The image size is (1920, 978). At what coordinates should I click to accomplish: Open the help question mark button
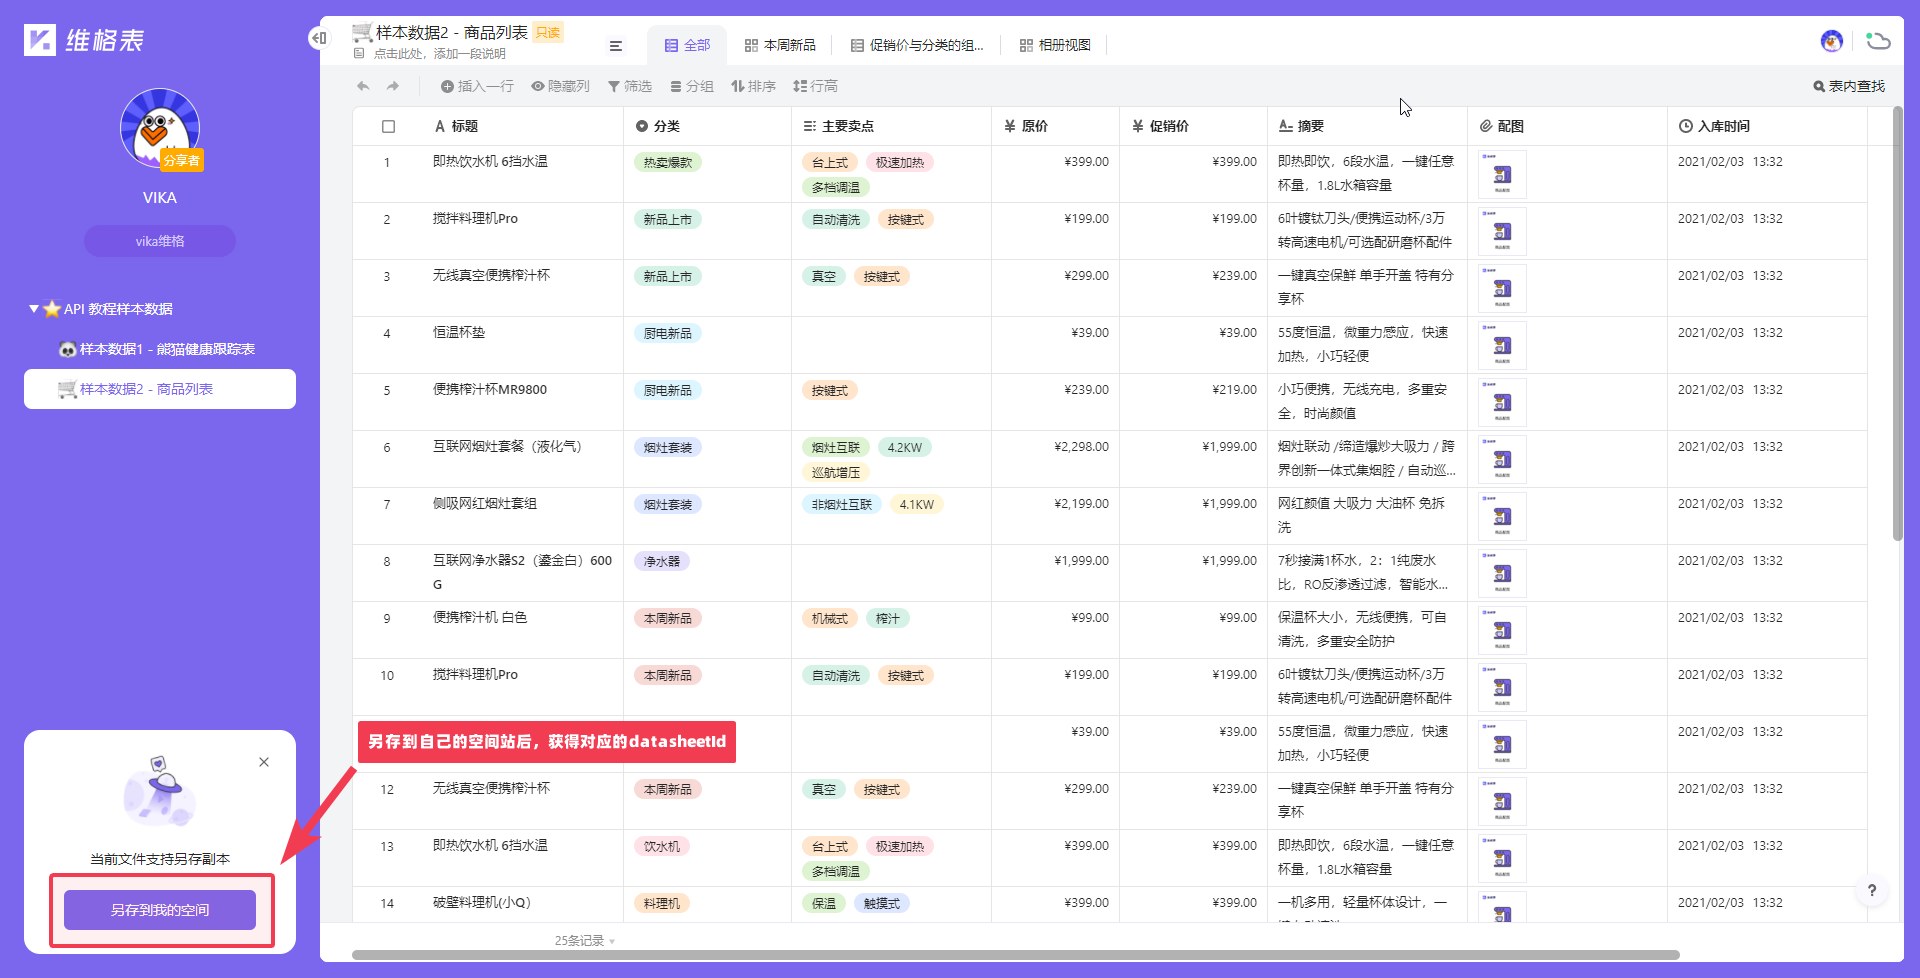(x=1872, y=890)
